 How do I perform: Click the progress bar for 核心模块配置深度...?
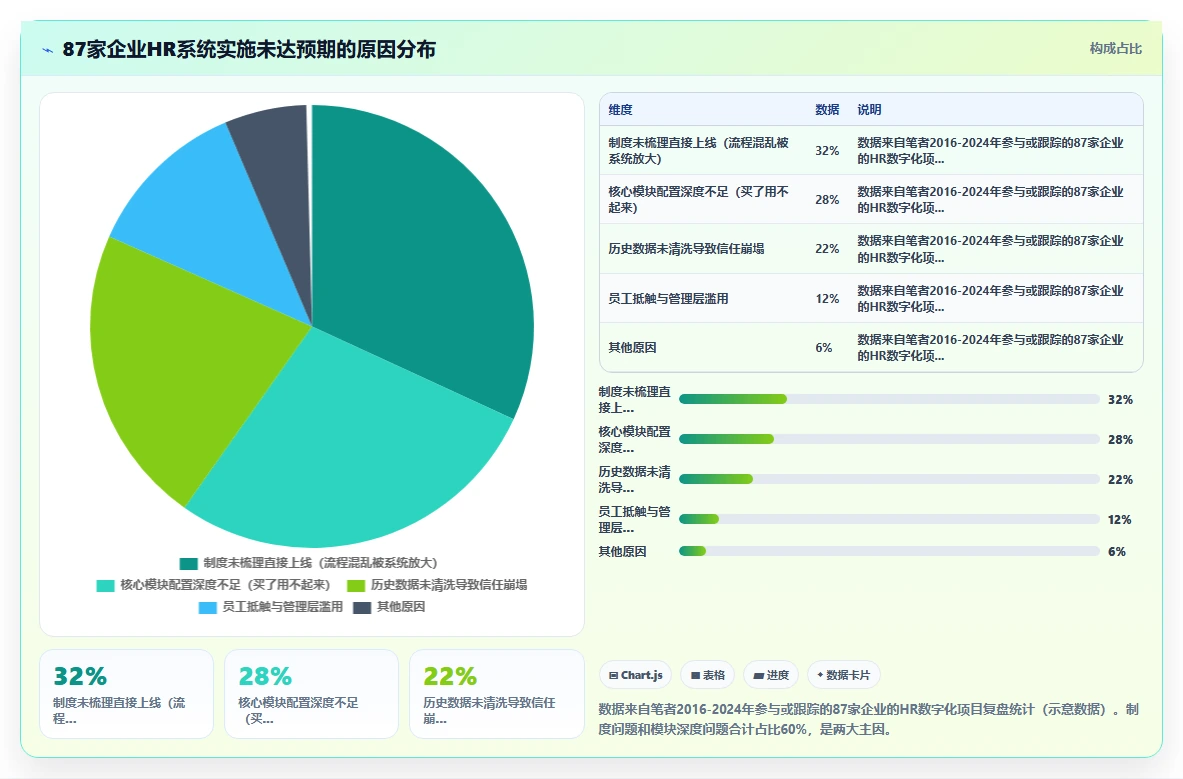click(889, 439)
